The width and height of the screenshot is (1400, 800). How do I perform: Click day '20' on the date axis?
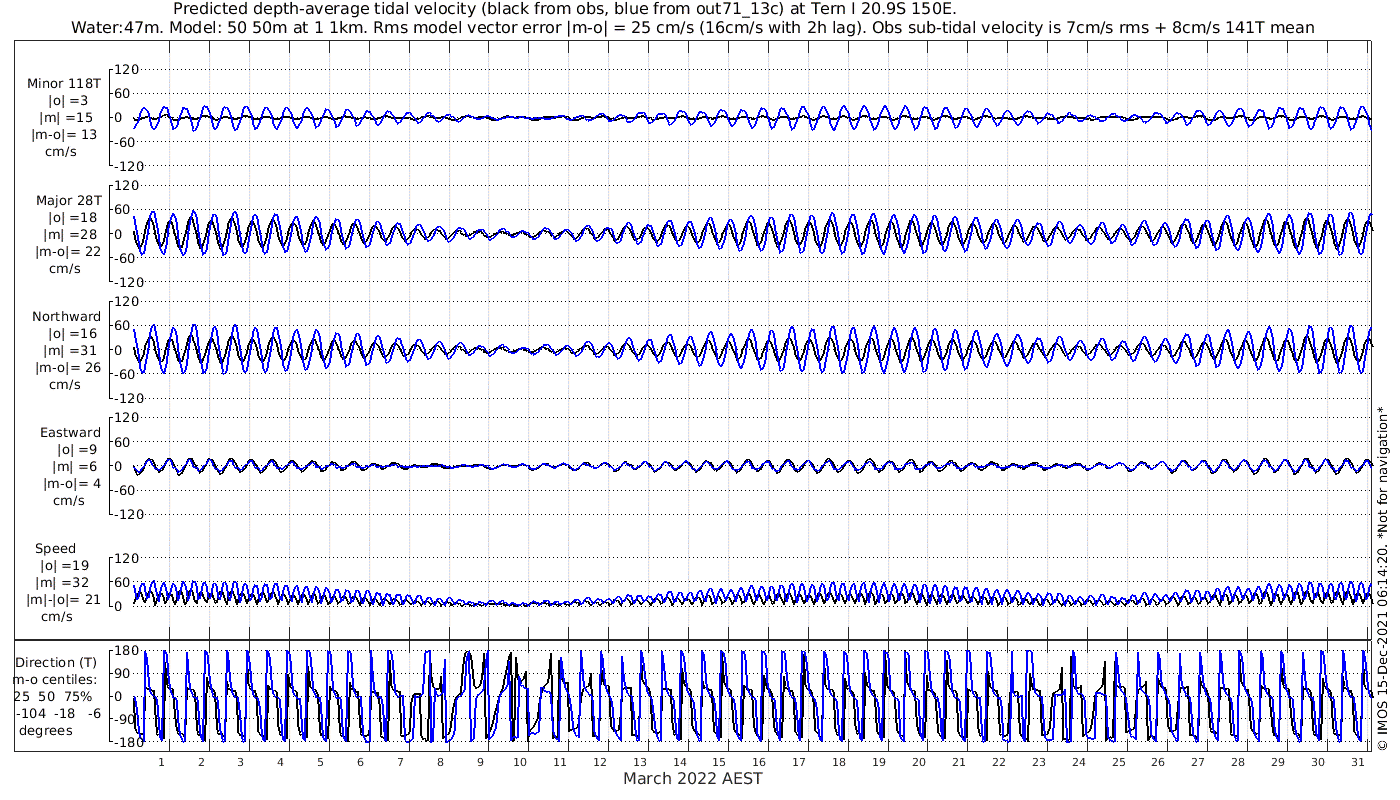coord(918,761)
